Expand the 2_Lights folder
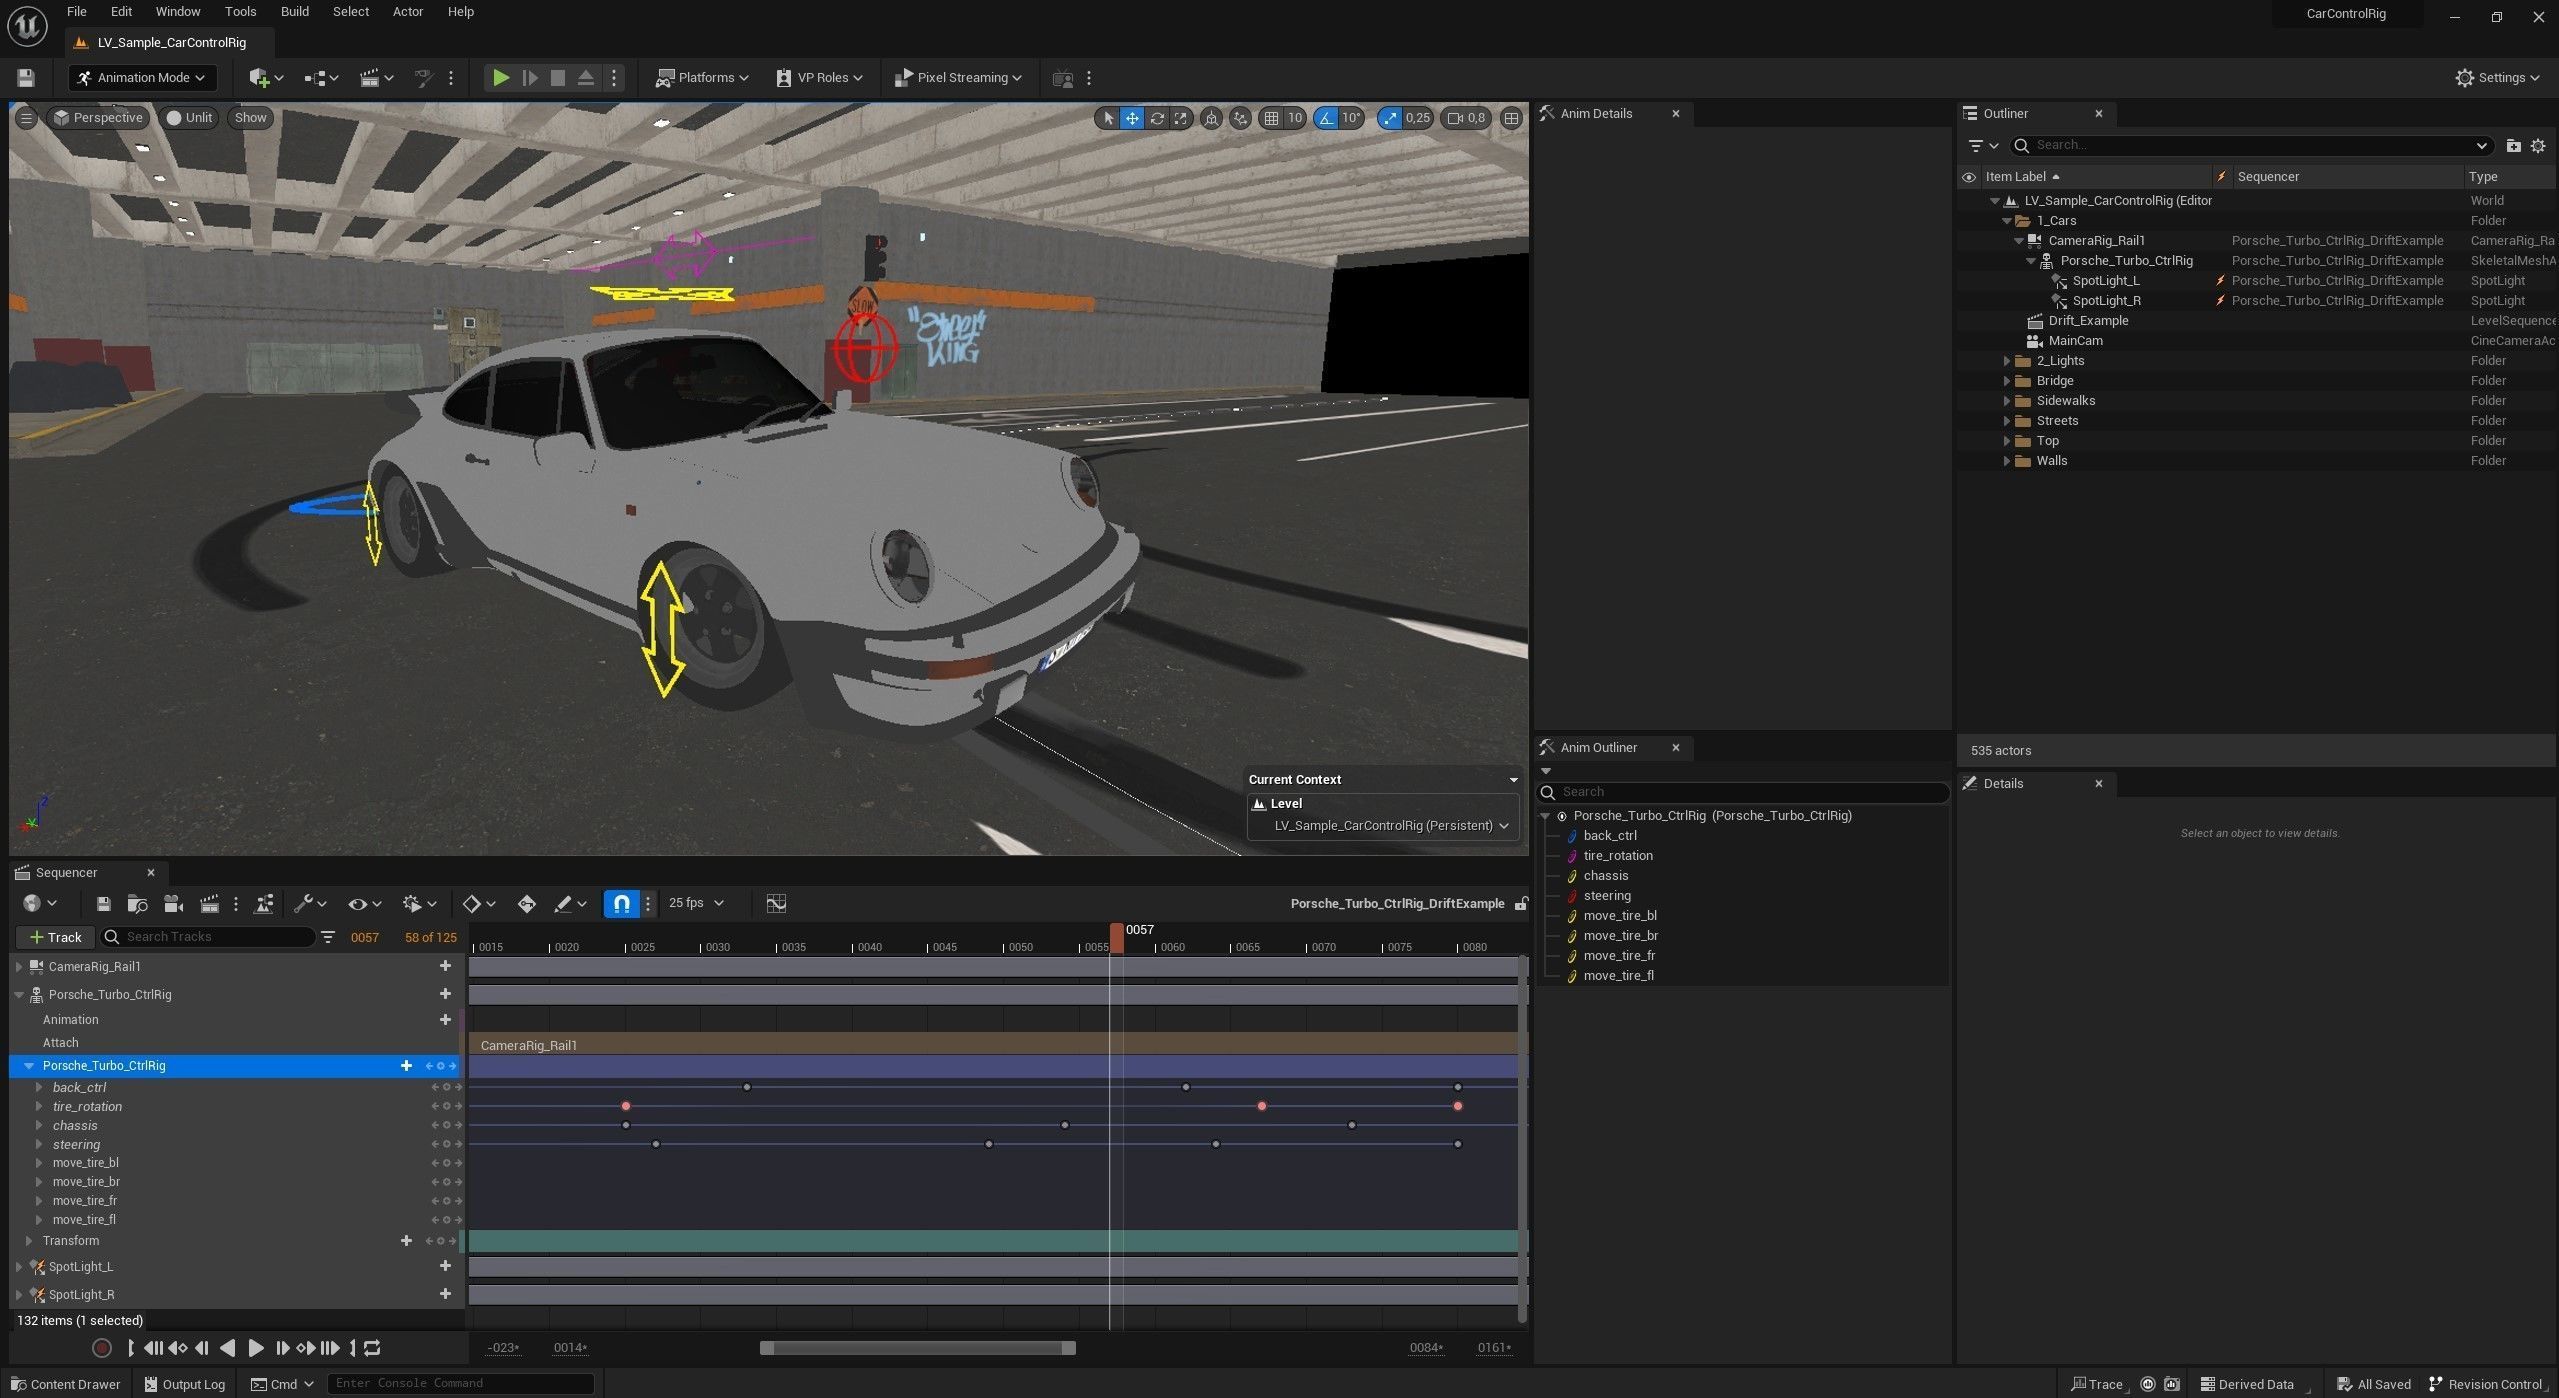 click(x=2006, y=361)
